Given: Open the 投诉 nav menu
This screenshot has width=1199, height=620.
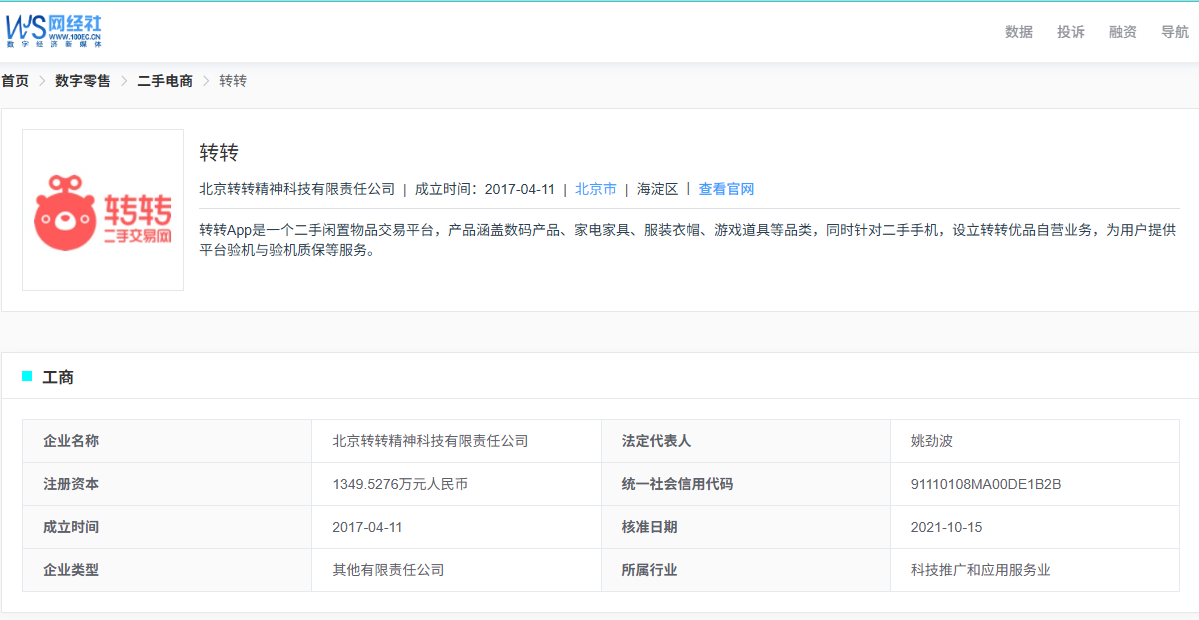Looking at the screenshot, I should pos(1071,32).
